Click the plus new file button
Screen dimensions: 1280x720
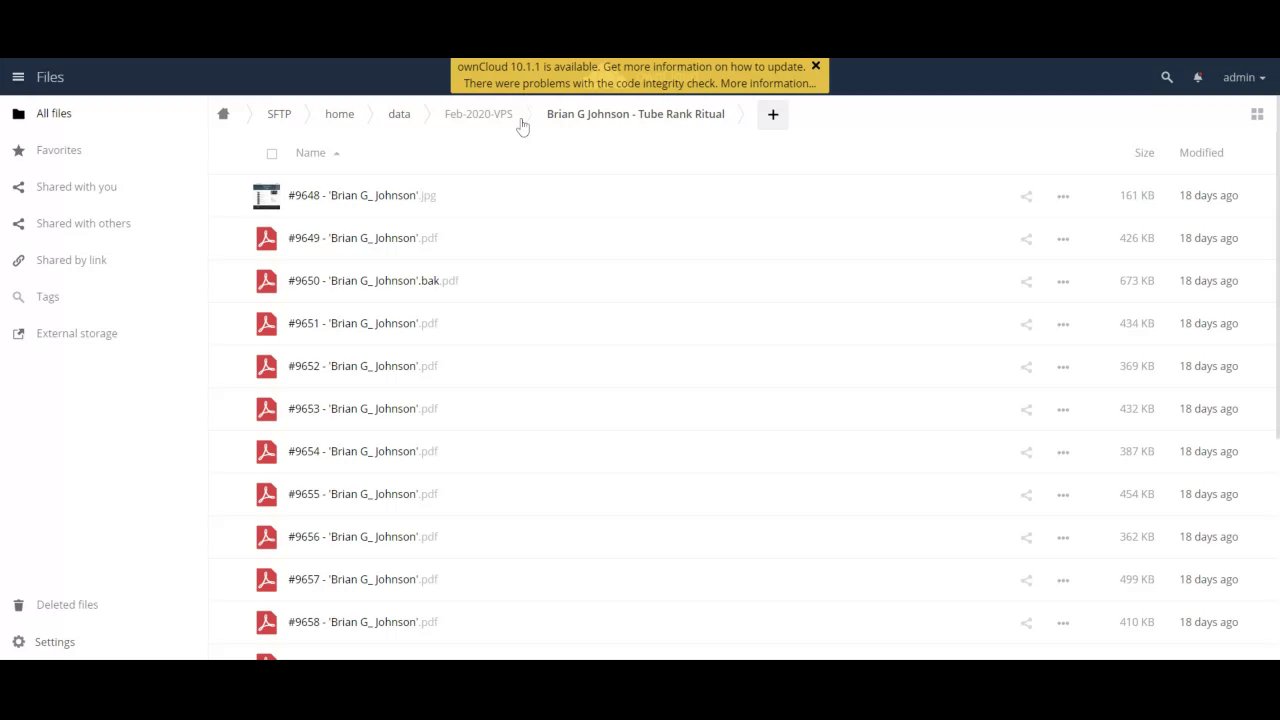coord(773,114)
